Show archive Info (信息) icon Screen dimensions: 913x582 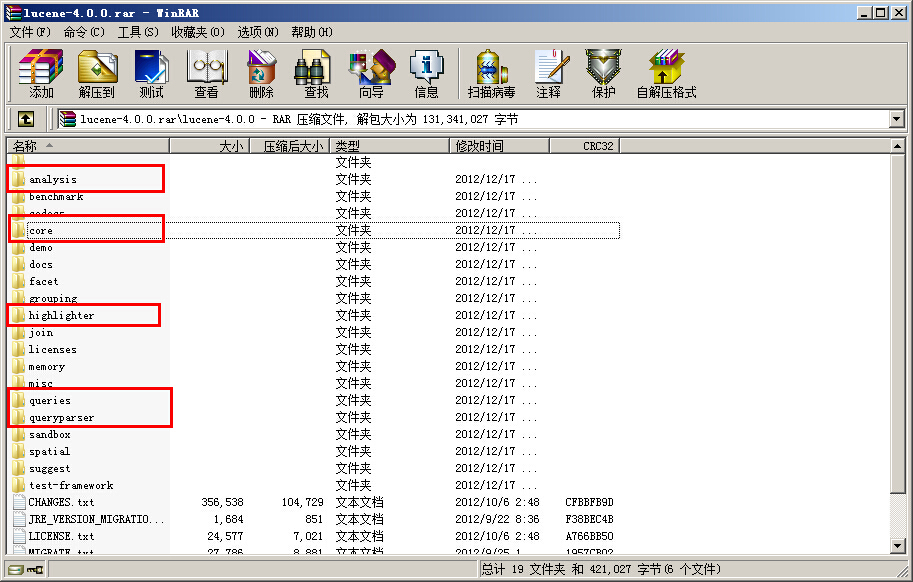[x=426, y=74]
